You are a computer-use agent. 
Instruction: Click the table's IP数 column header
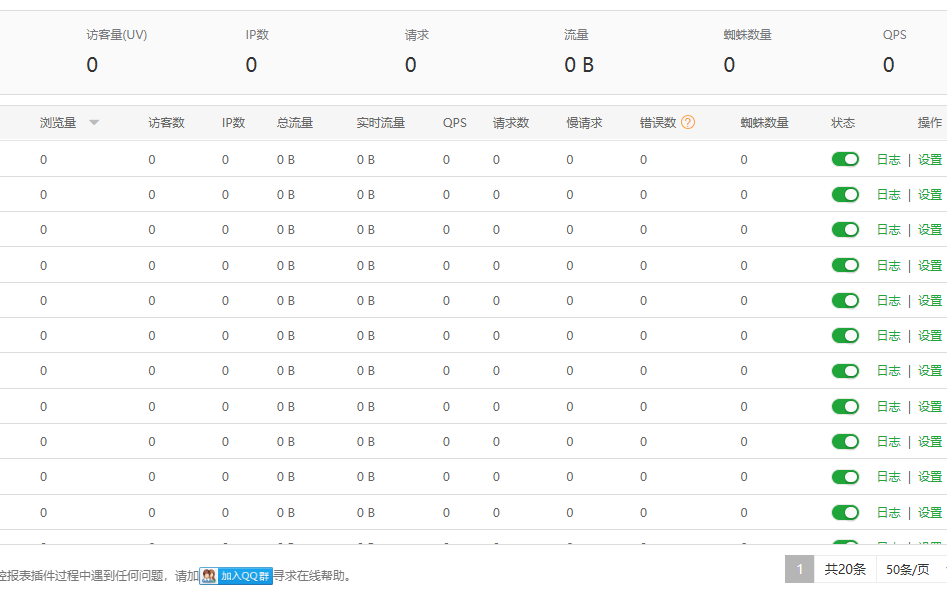[233, 123]
